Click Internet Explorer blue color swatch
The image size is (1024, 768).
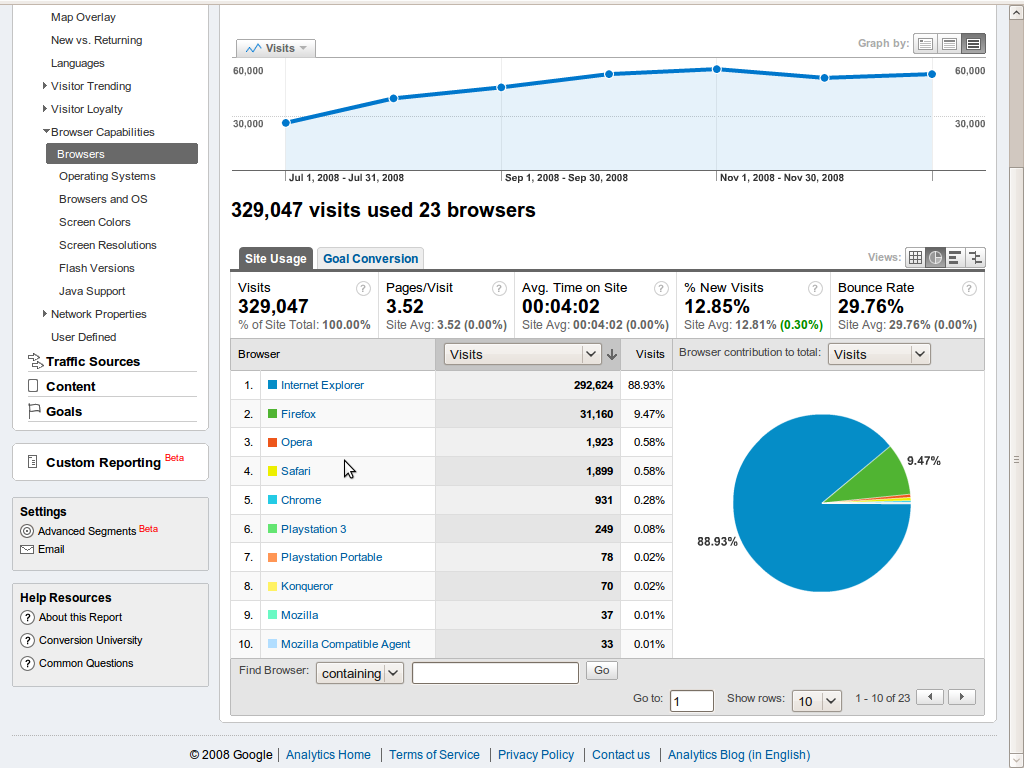(272, 385)
